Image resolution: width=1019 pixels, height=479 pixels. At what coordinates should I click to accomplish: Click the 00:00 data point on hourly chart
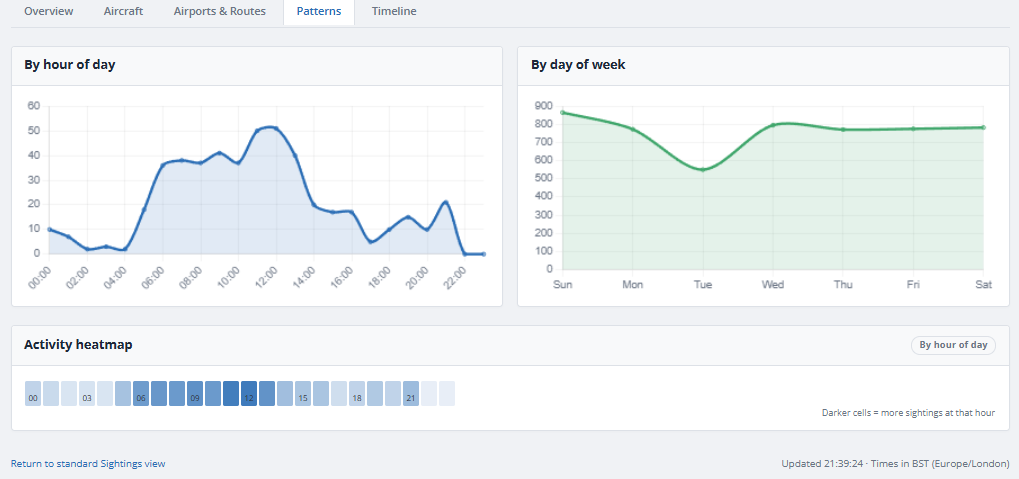point(49,229)
